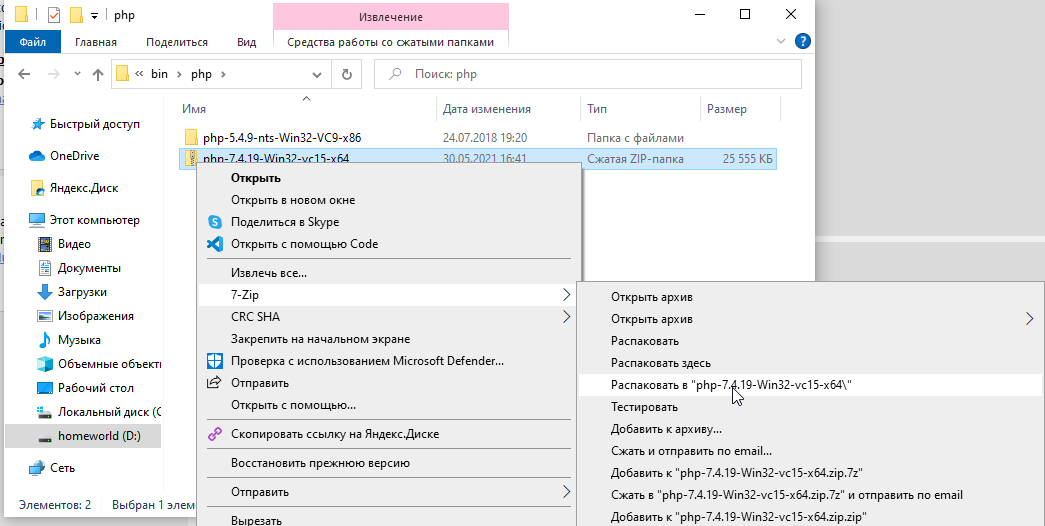Screen dimensions: 1045x526
Task: Click the Back navigation arrow
Action: [26, 74]
